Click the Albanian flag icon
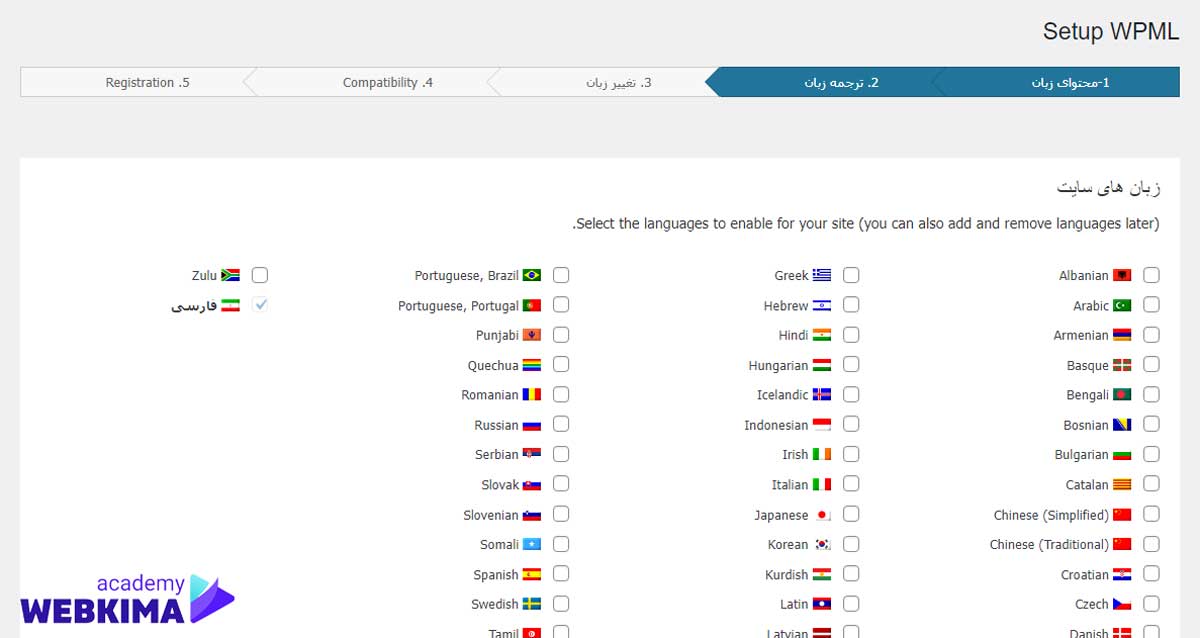 pyautogui.click(x=1122, y=275)
